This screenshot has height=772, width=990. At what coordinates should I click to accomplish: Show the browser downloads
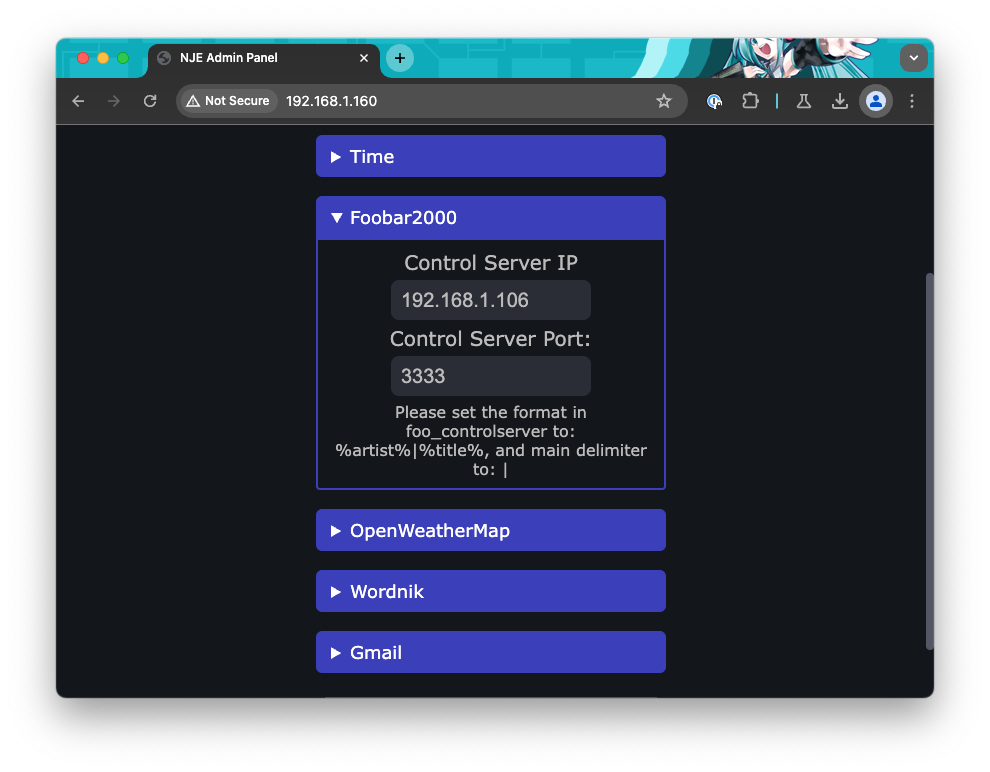click(839, 101)
